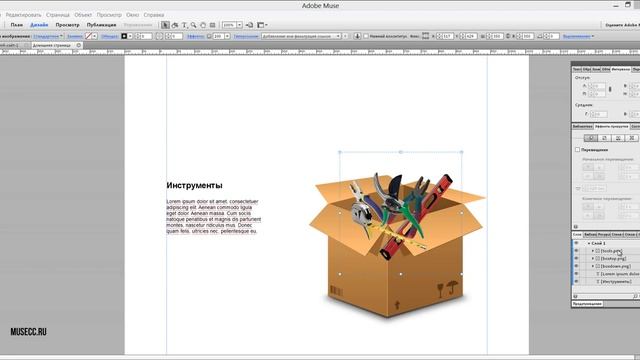
Task: Click the Публикация button
Action: tap(101, 25)
